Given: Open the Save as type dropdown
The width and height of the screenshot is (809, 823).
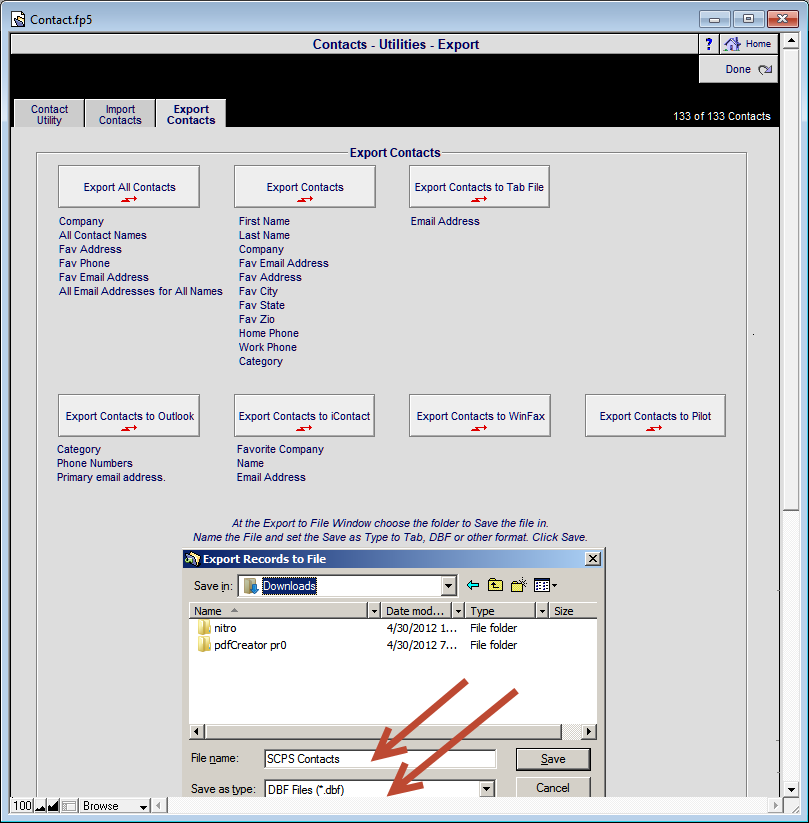Looking at the screenshot, I should tap(487, 788).
